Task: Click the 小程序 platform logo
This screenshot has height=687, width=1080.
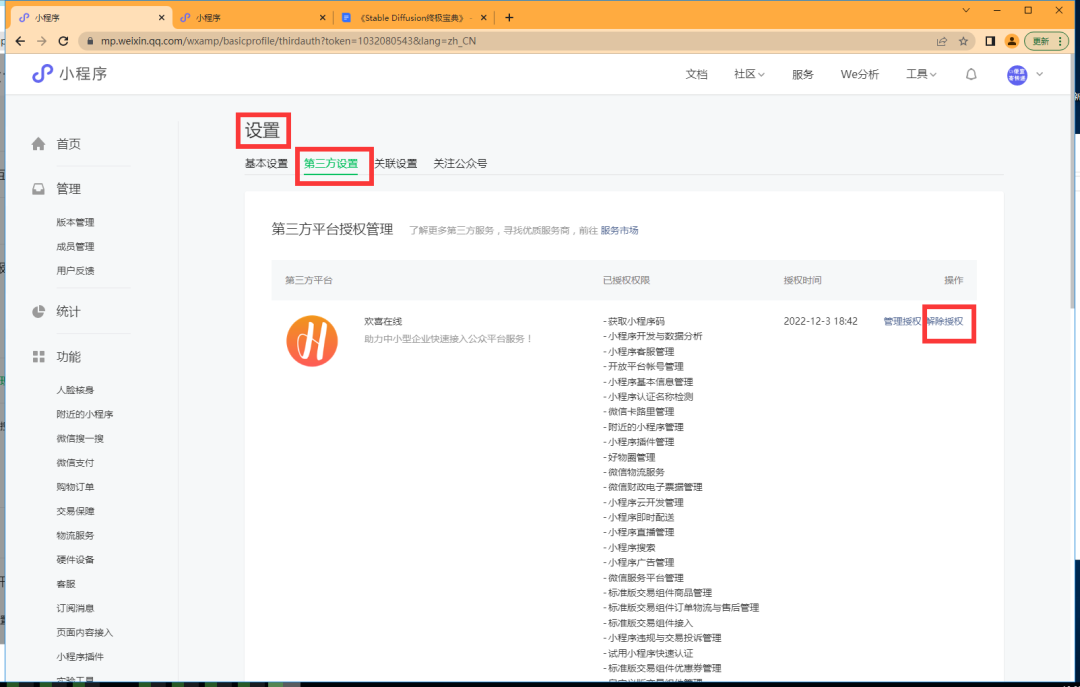Action: [43, 73]
